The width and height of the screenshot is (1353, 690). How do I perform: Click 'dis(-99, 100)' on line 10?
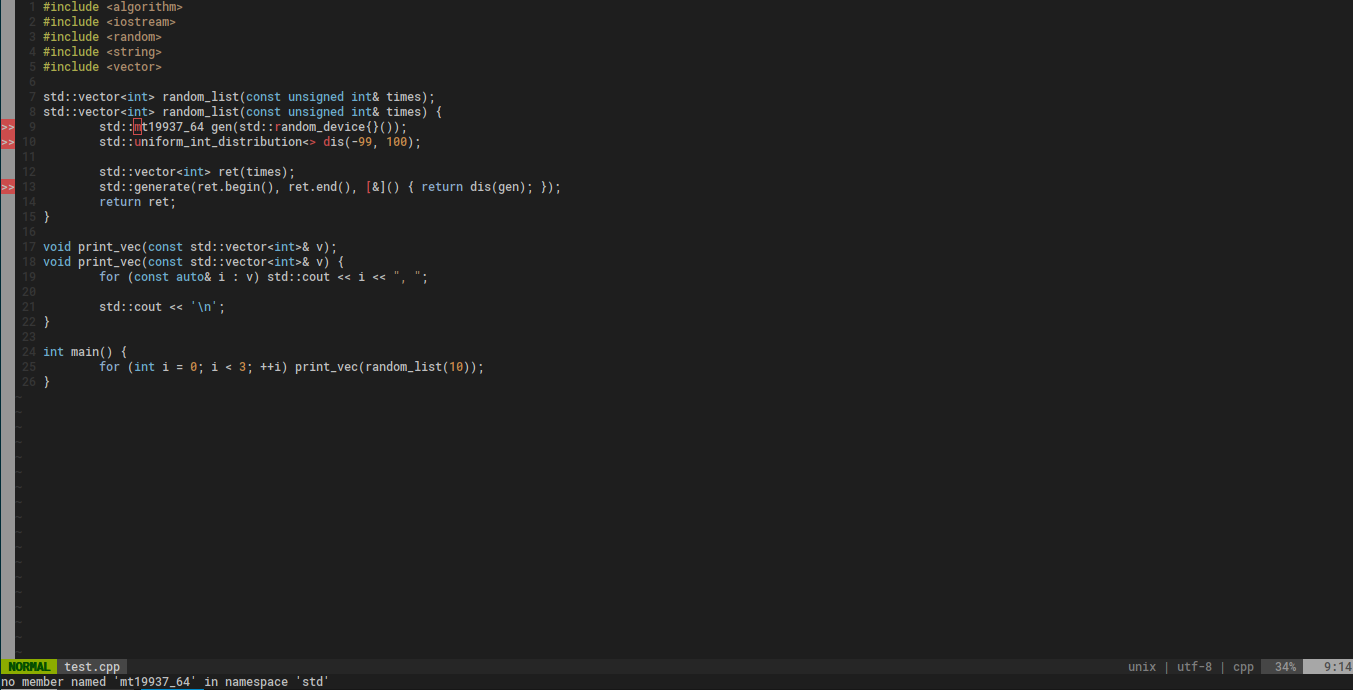369,142
